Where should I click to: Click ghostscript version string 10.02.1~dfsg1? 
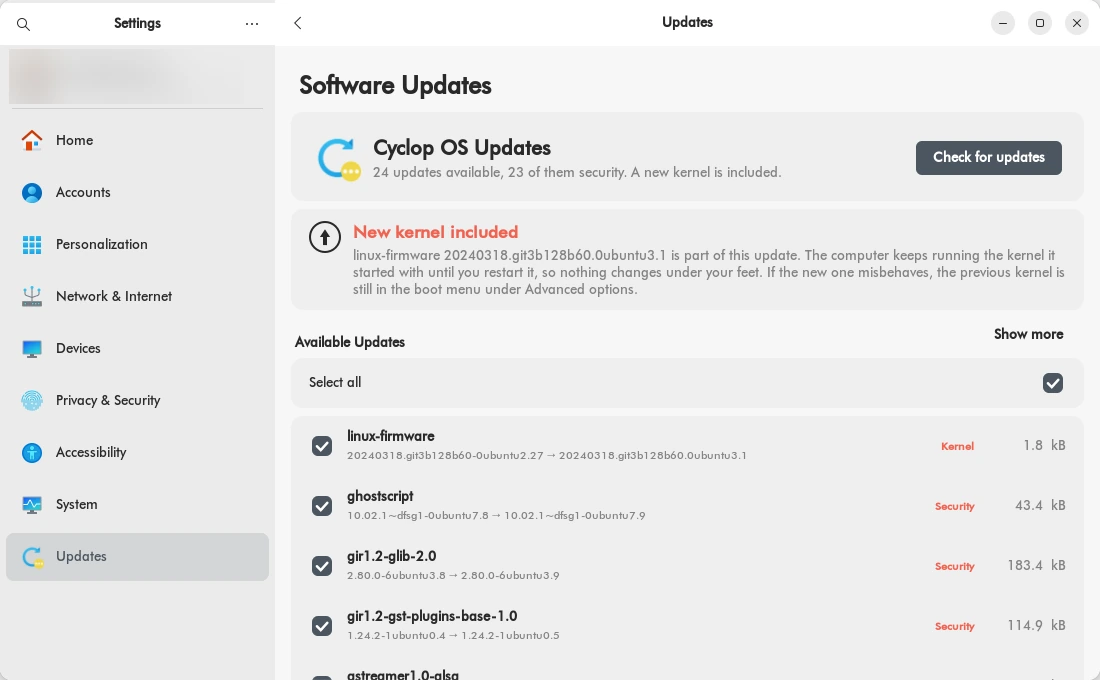click(x=496, y=516)
